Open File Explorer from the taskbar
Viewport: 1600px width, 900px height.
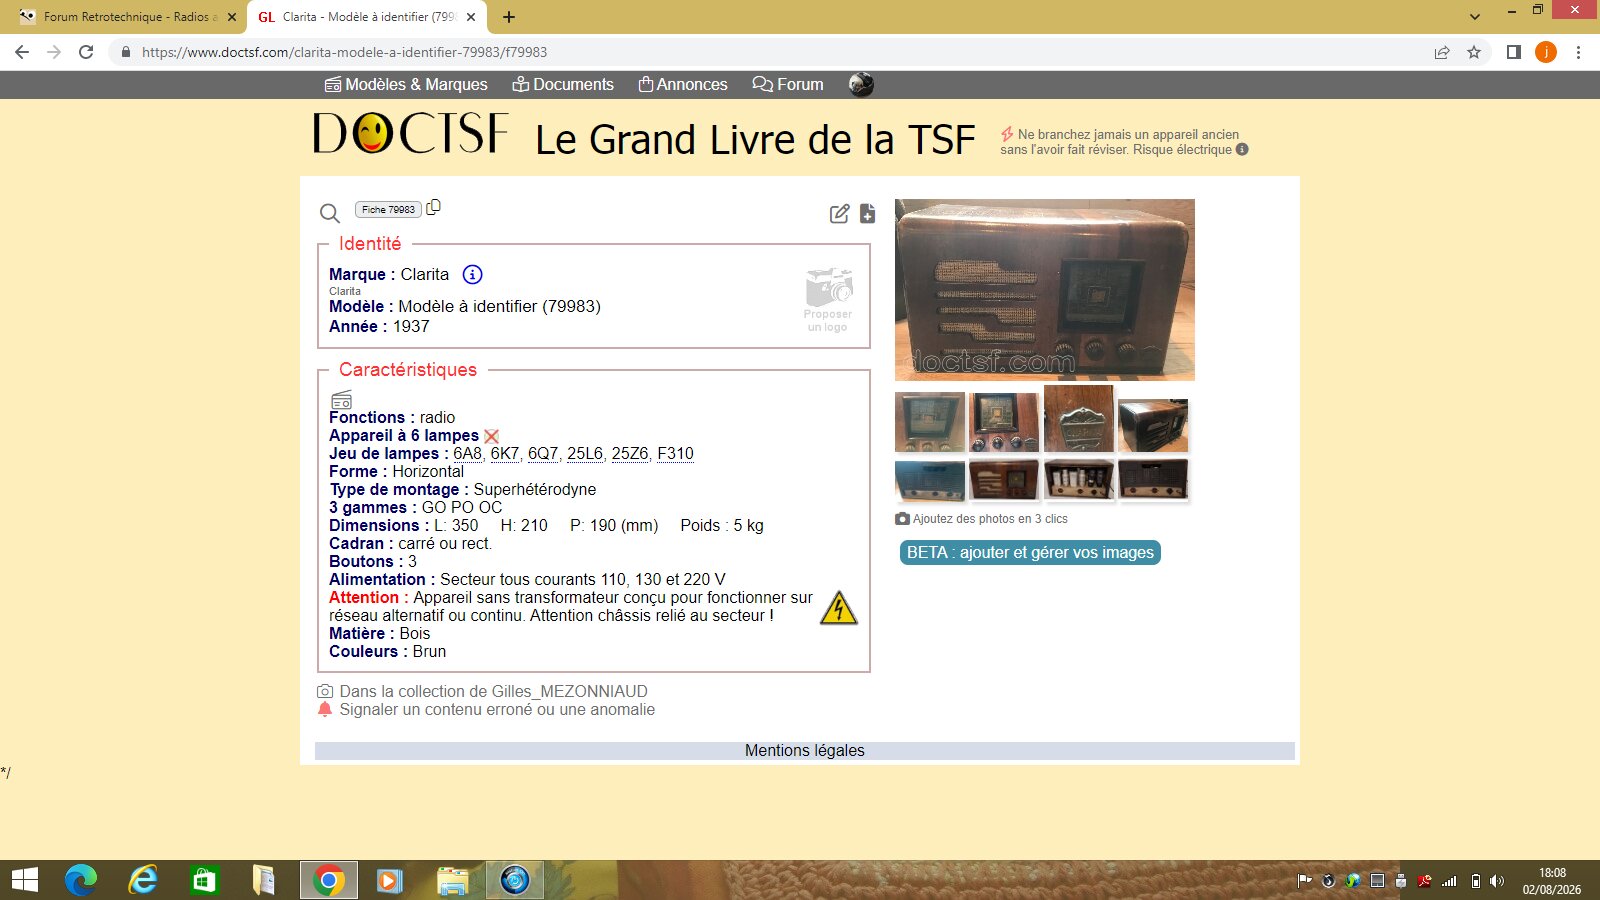[x=452, y=880]
